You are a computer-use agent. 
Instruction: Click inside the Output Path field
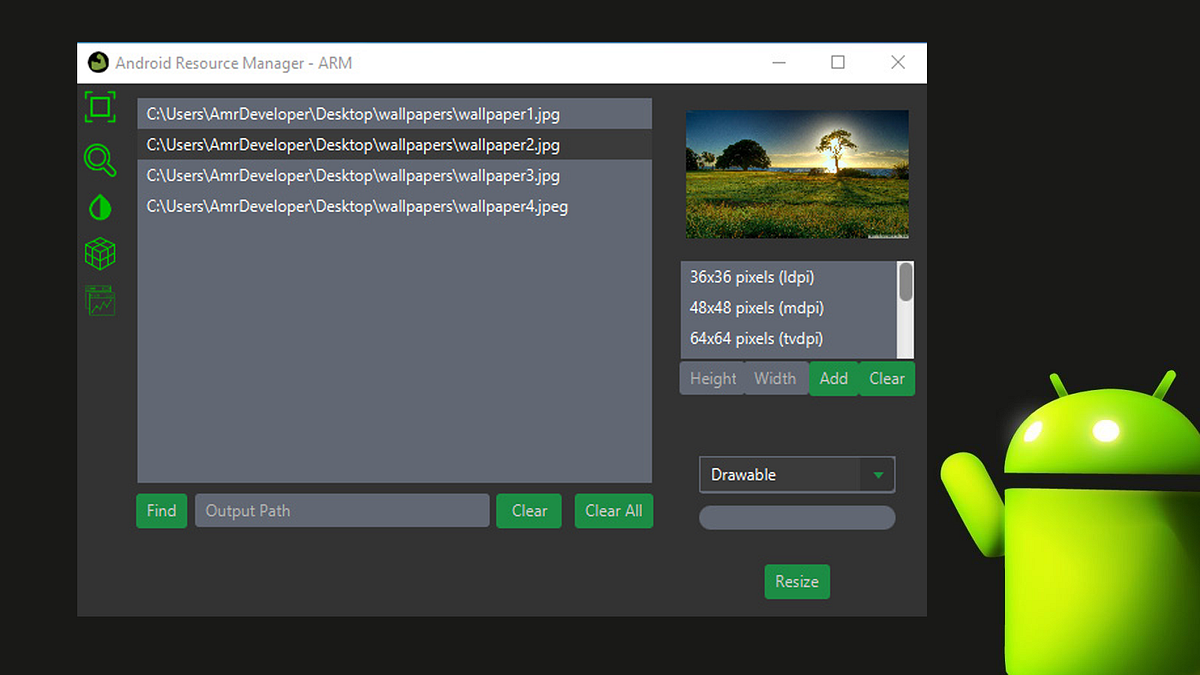[x=342, y=510]
